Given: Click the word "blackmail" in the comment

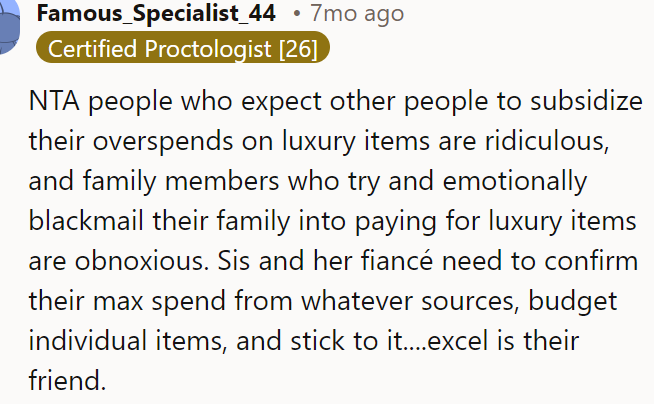Looking at the screenshot, I should (86, 221).
